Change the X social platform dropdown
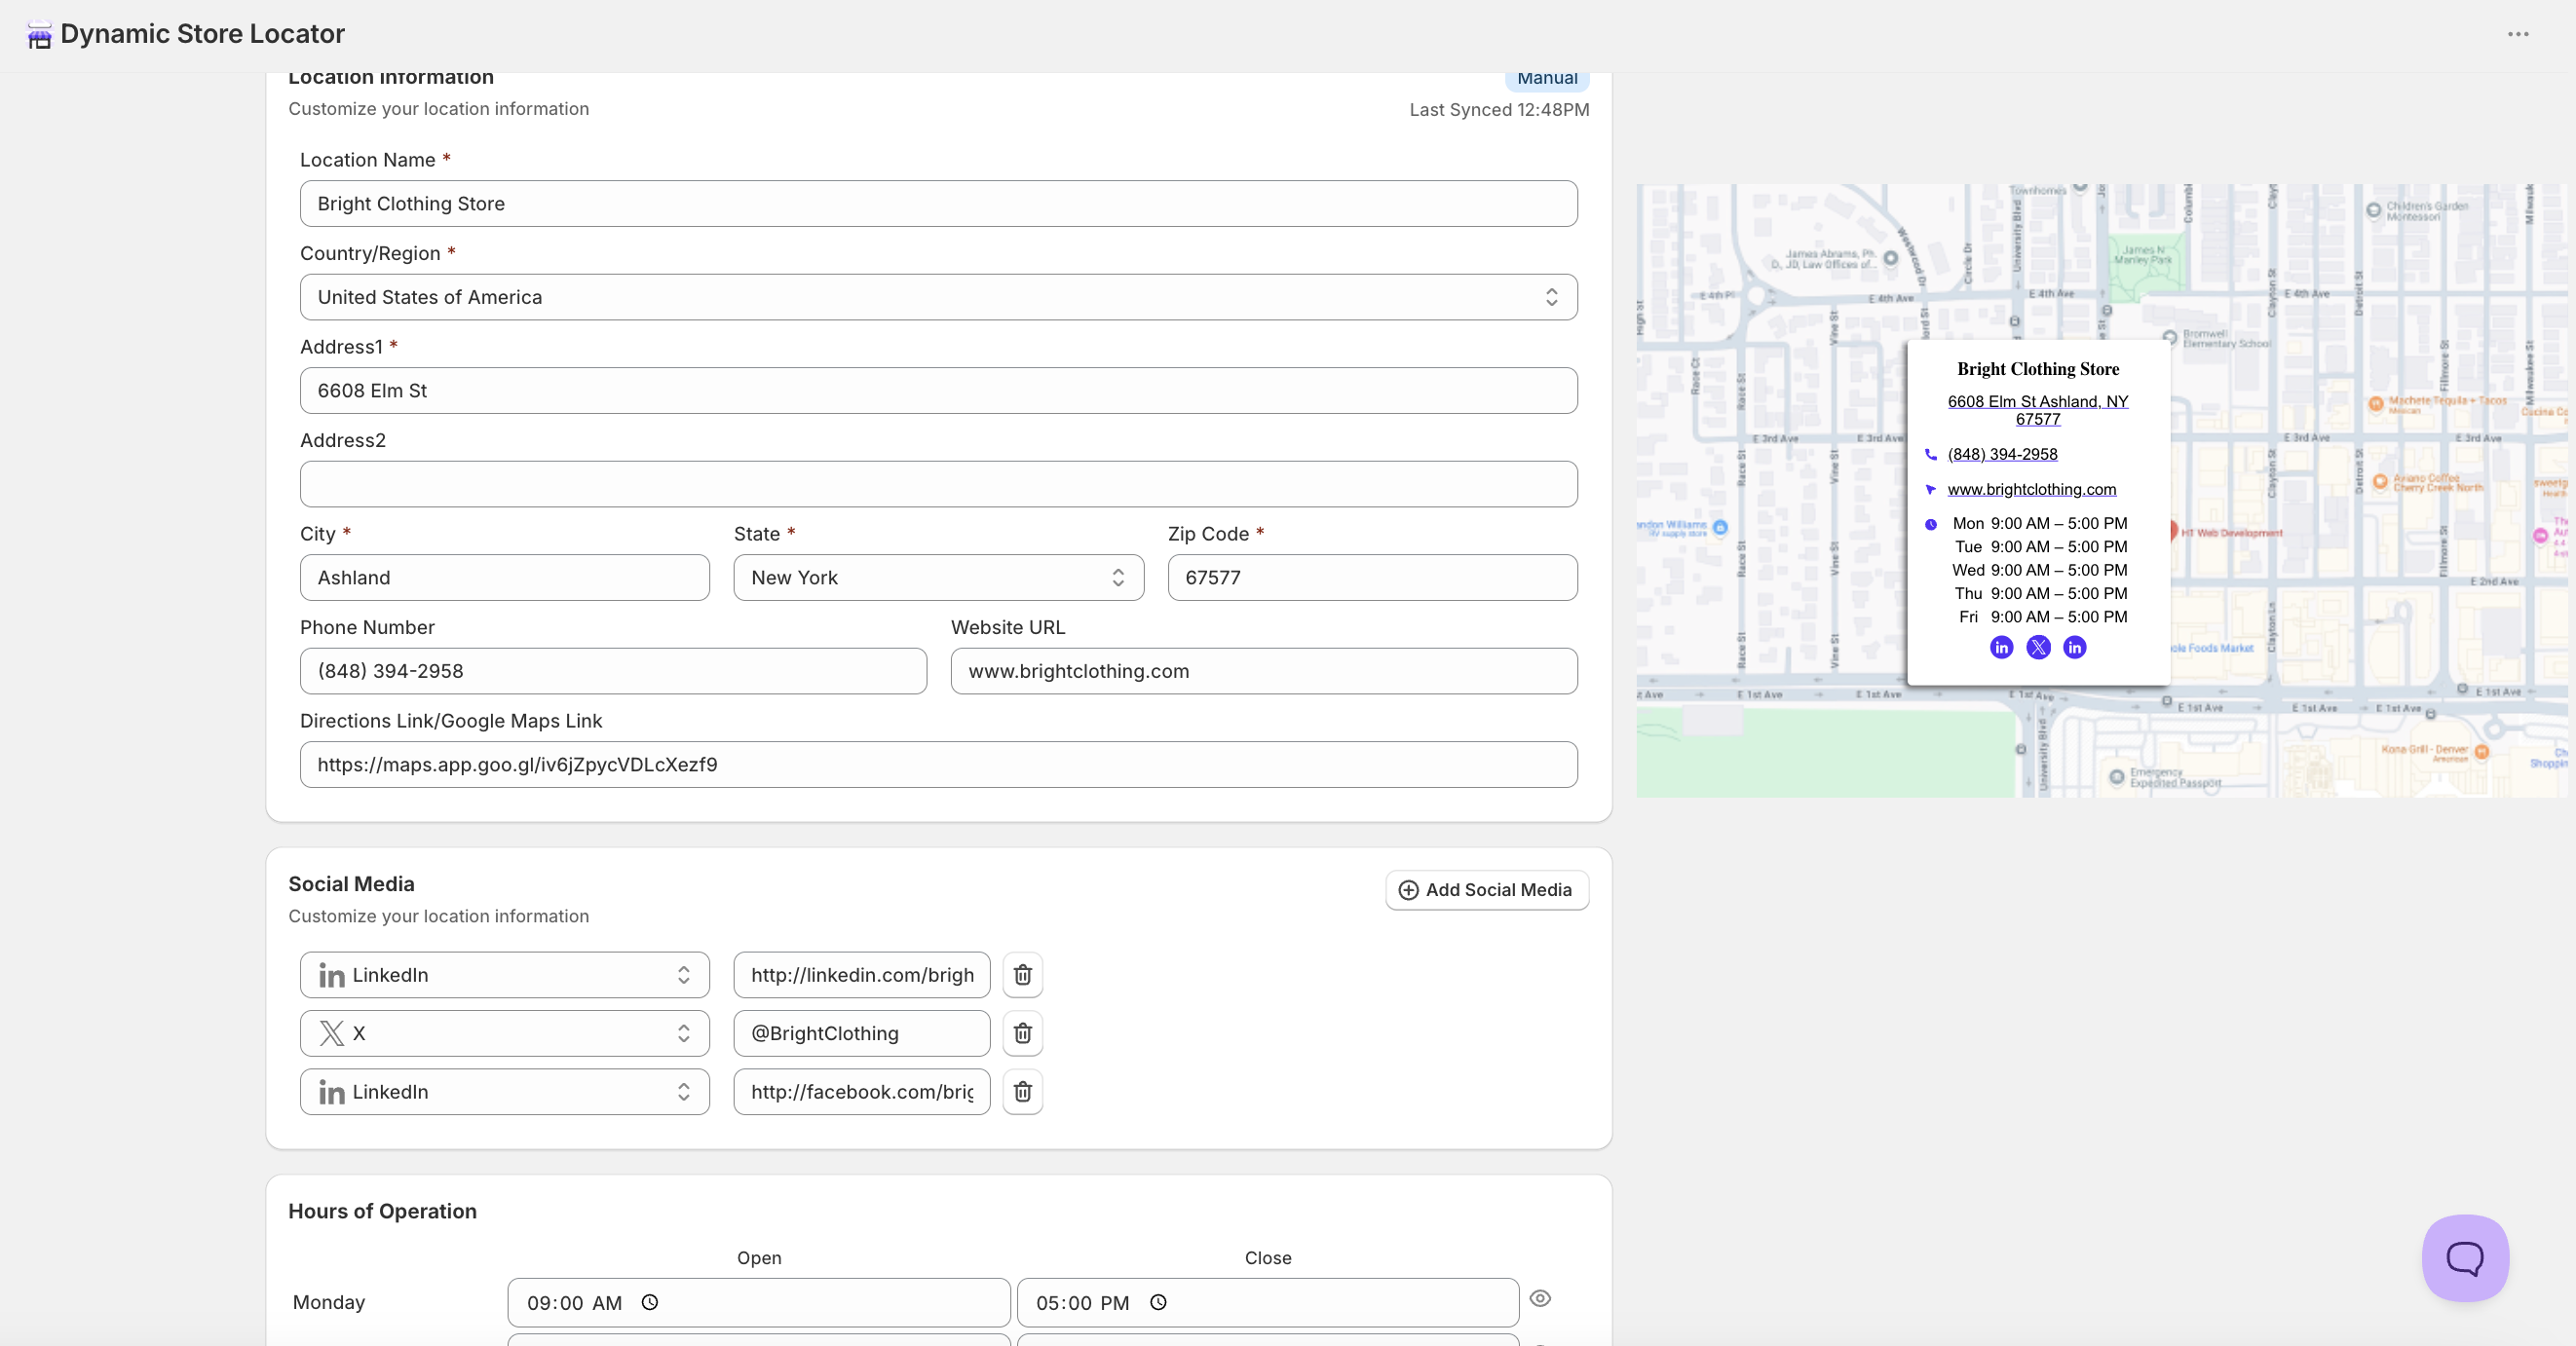The width and height of the screenshot is (2576, 1346). pos(504,1033)
